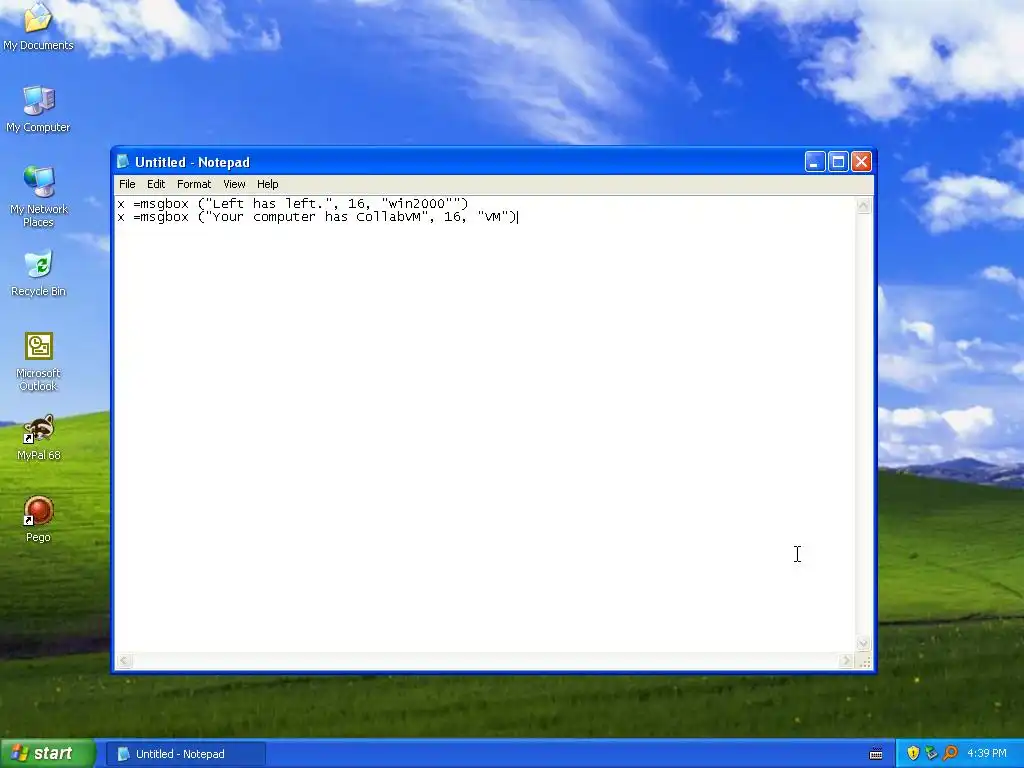
Task: Click the Notepad icon in title bar
Action: (x=123, y=161)
